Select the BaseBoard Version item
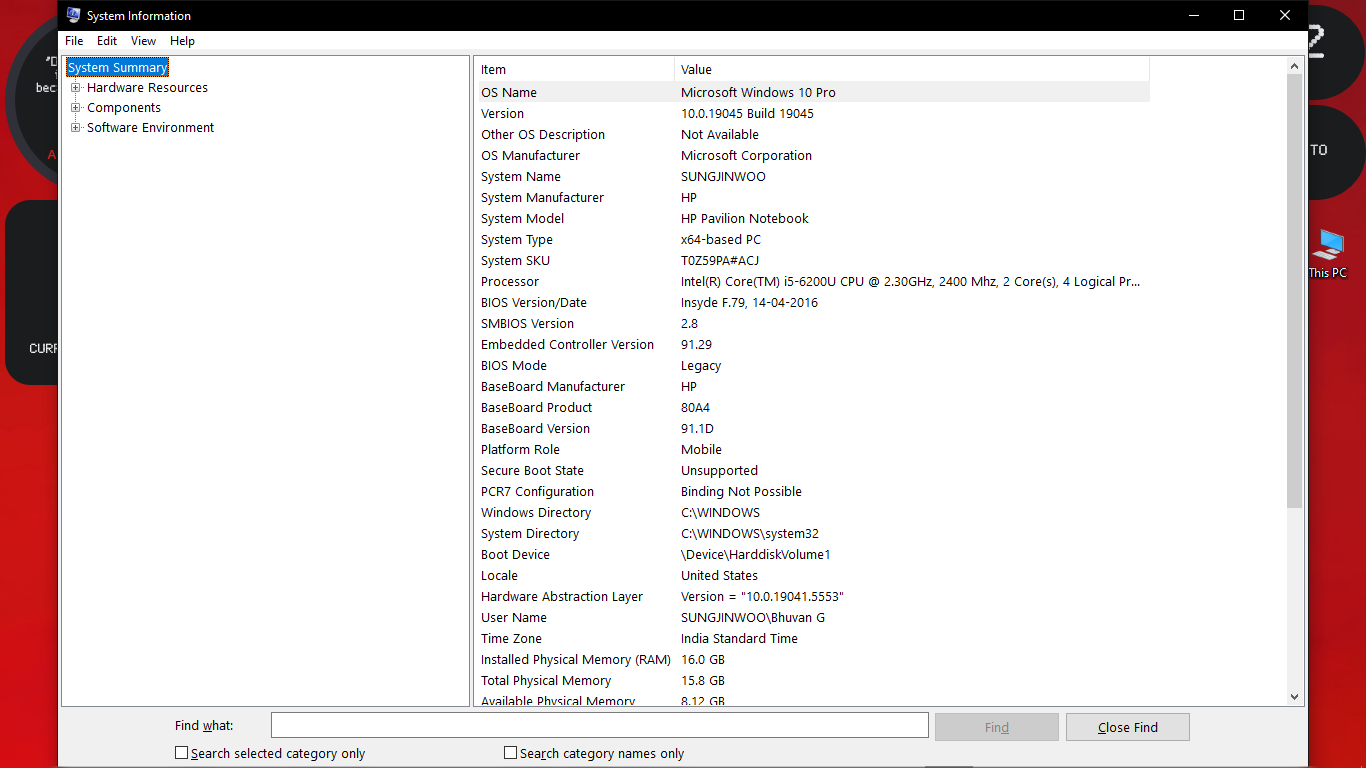The image size is (1366, 768). click(535, 428)
